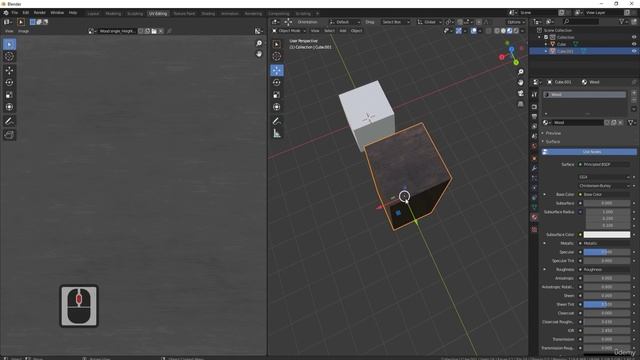Open the Modifier wrench properties tab
The image size is (640, 360).
point(534,168)
